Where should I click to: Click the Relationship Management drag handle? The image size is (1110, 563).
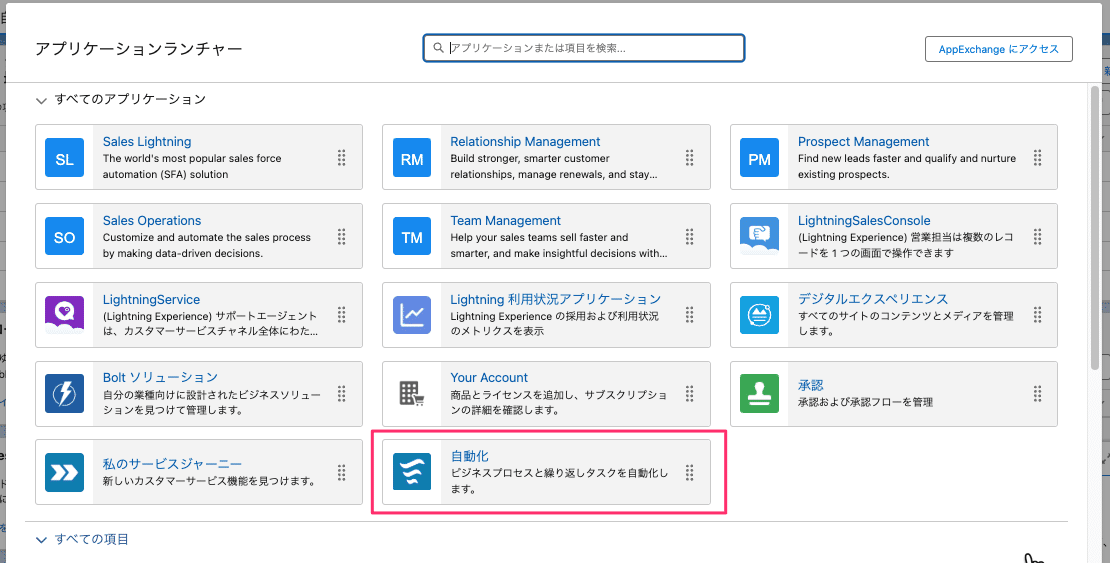point(690,157)
